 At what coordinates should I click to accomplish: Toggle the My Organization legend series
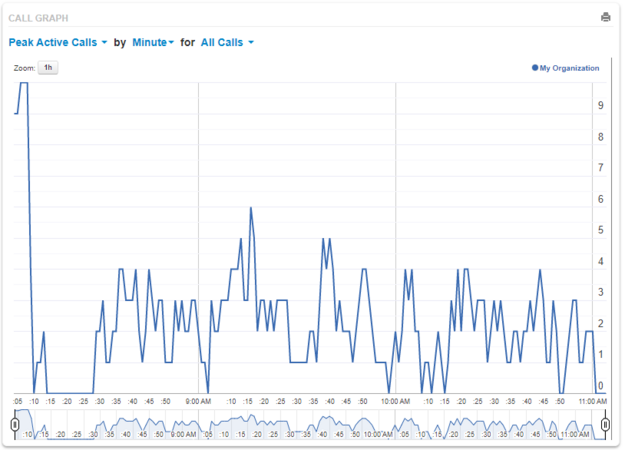[x=569, y=68]
